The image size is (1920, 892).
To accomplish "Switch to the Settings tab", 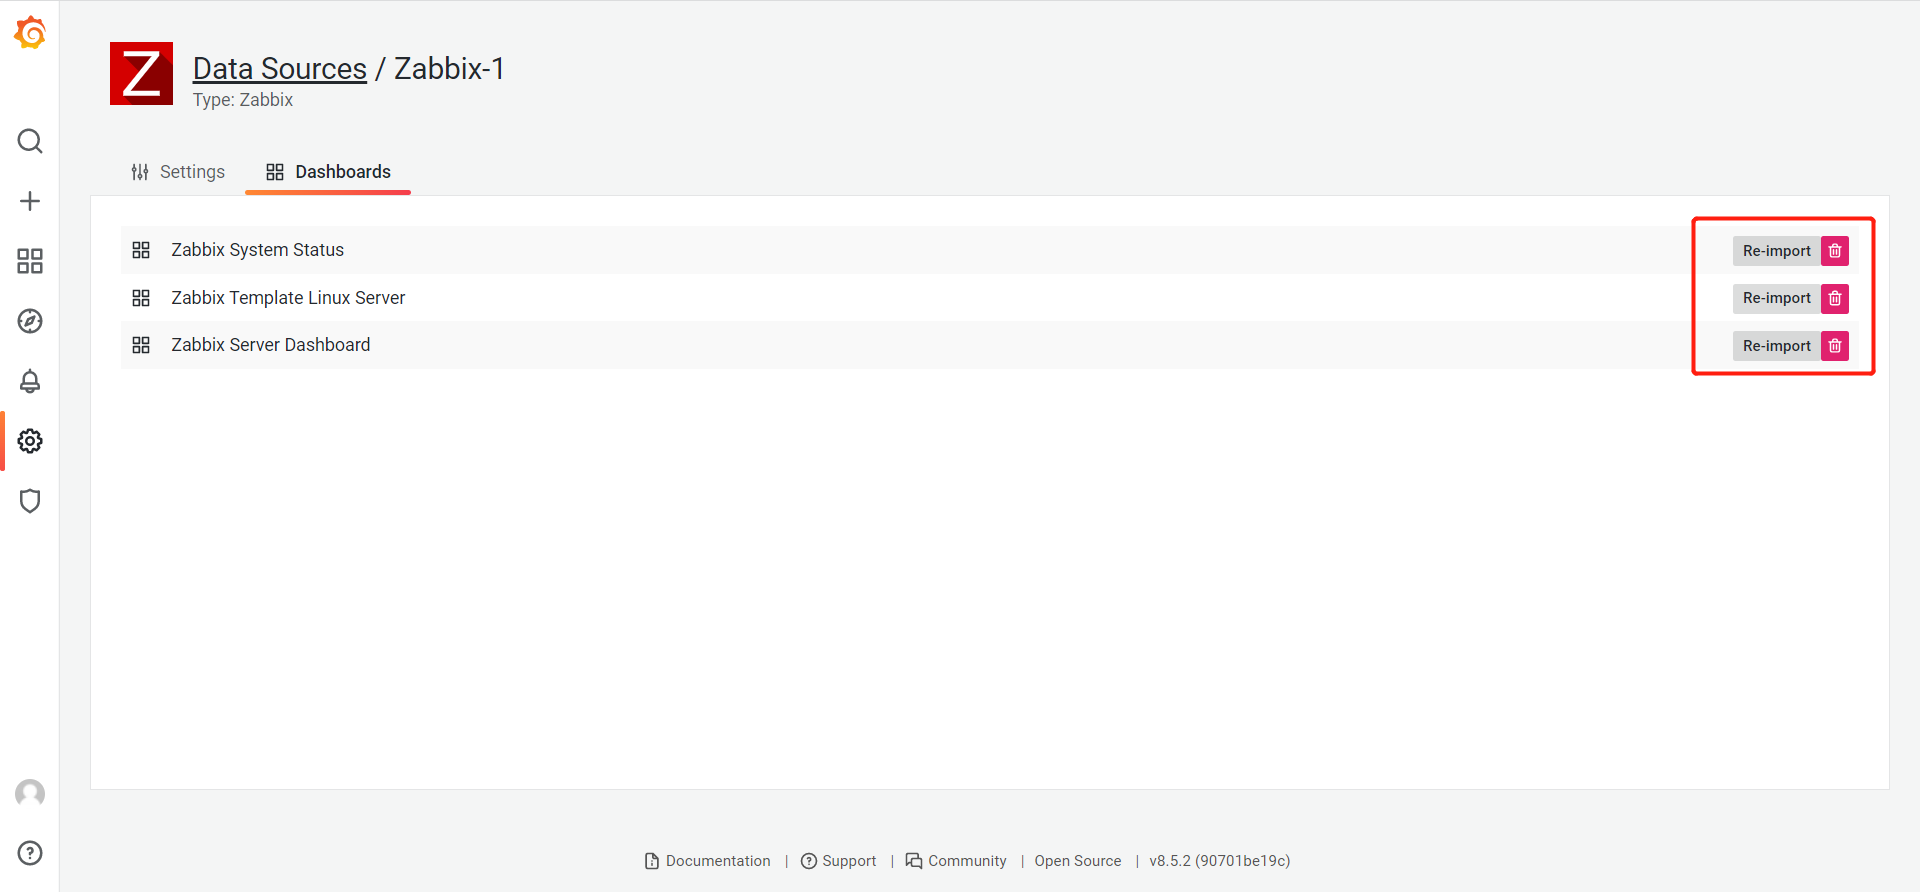I will (x=178, y=172).
